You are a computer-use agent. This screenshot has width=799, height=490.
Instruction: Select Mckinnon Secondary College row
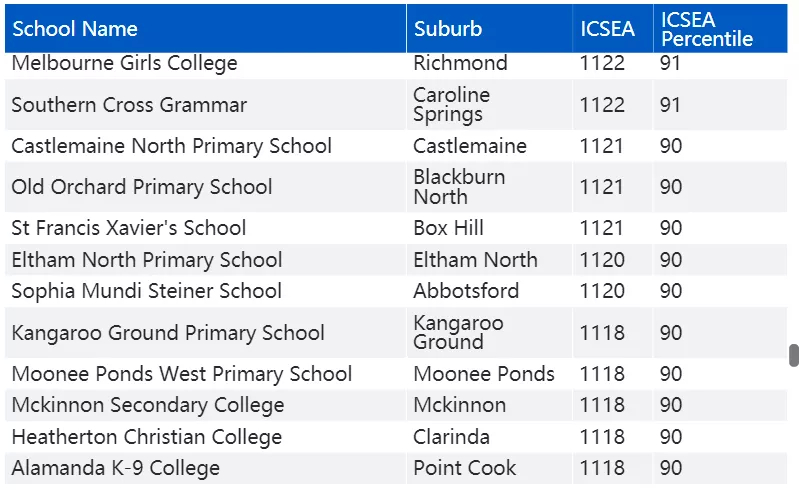(x=396, y=405)
